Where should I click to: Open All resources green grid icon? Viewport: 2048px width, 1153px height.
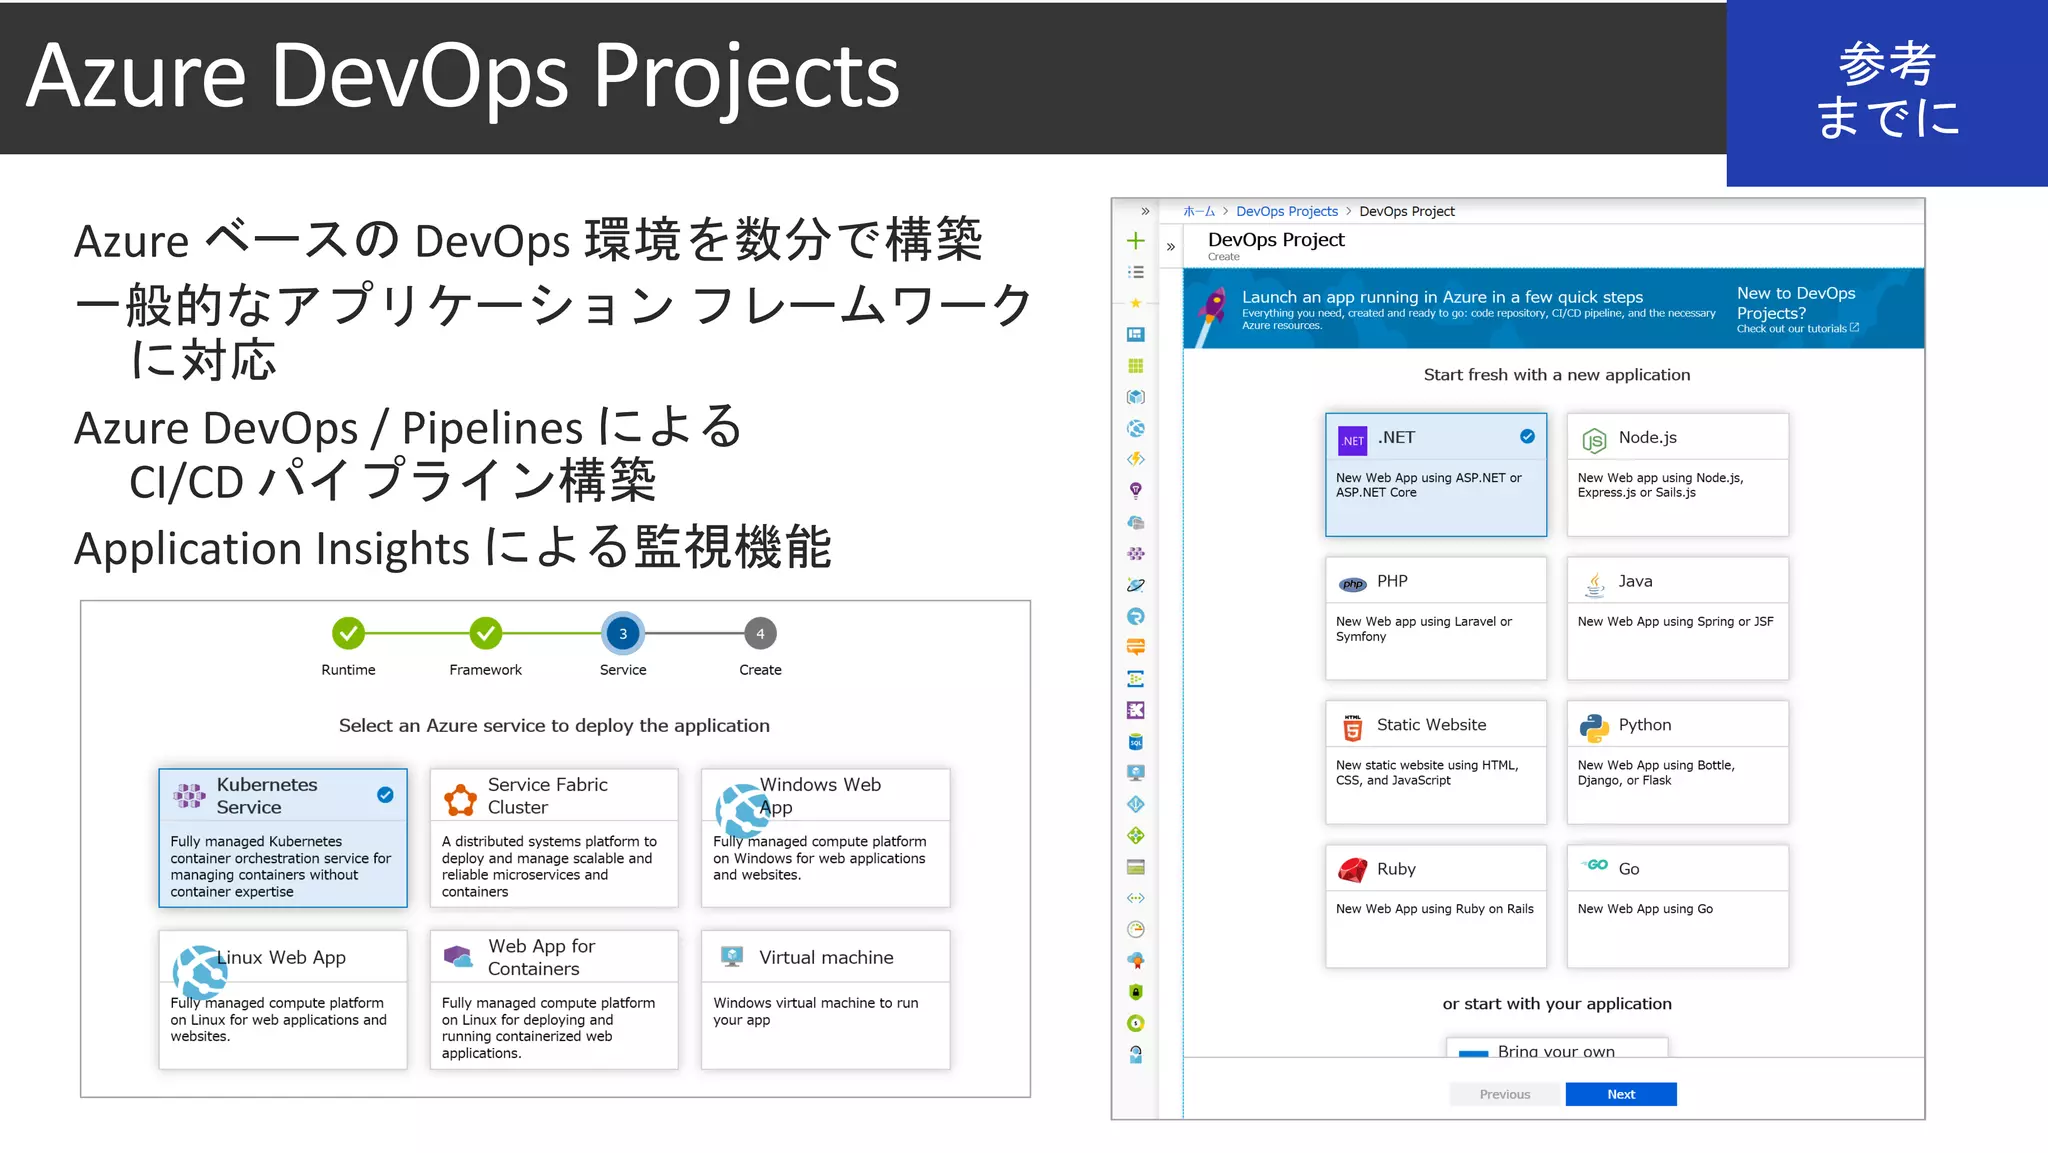pyautogui.click(x=1135, y=366)
